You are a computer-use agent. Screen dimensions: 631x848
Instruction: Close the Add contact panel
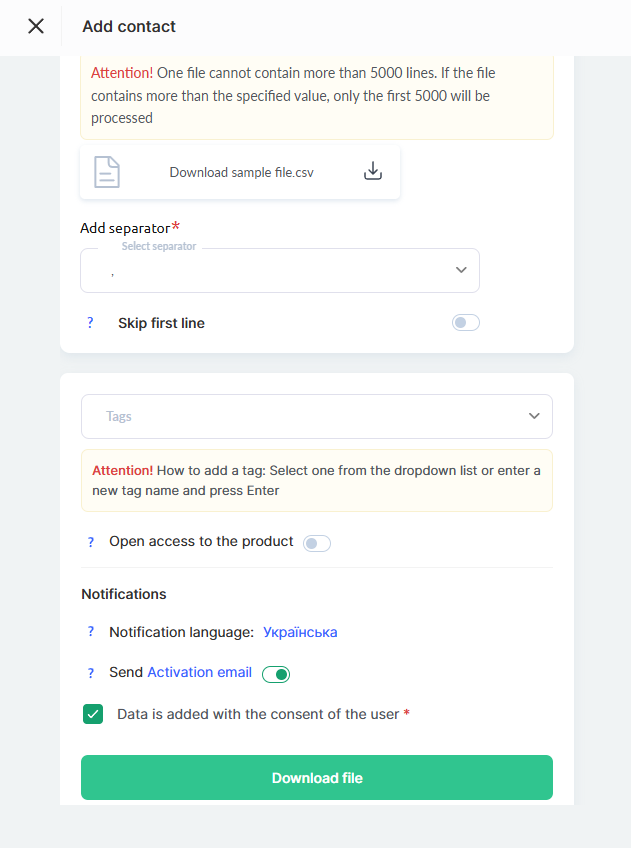pyautogui.click(x=36, y=26)
